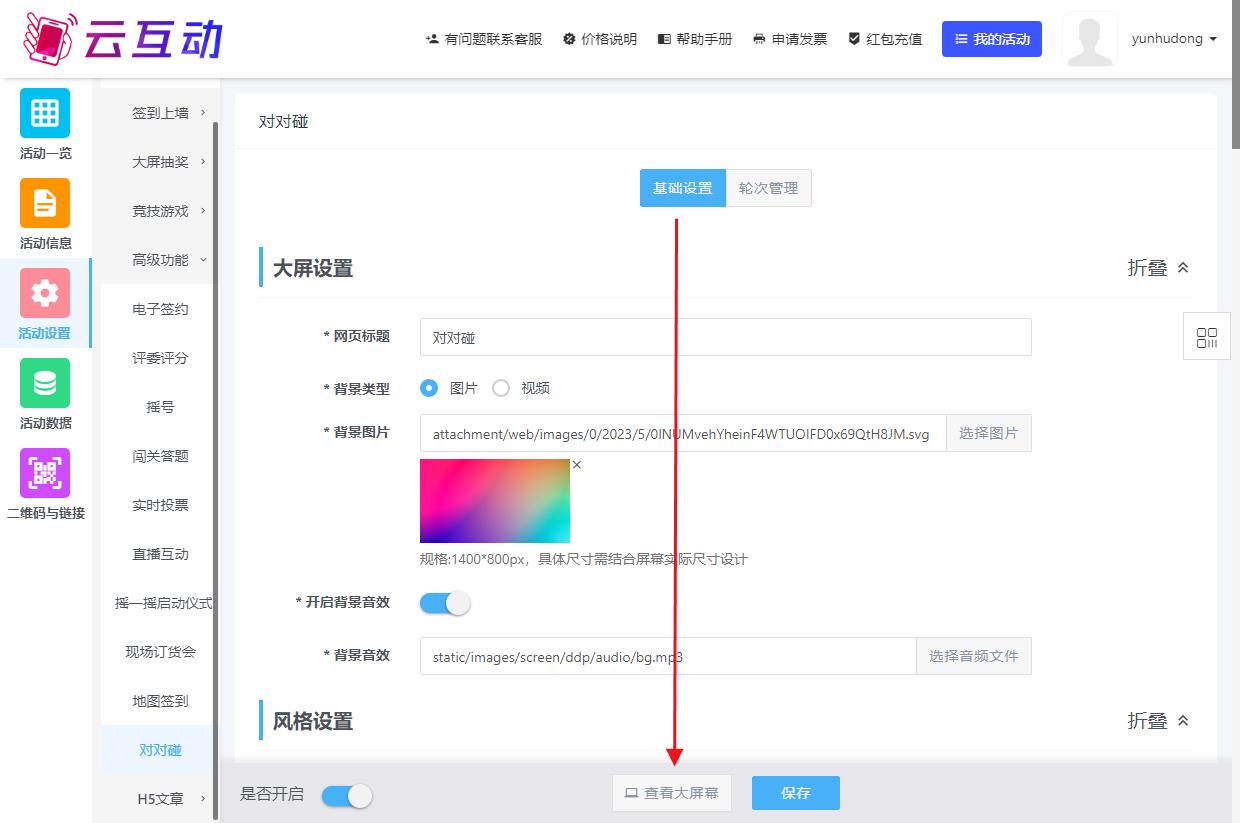Click the 网页标题 input field
This screenshot has height=823, width=1240.
click(725, 337)
